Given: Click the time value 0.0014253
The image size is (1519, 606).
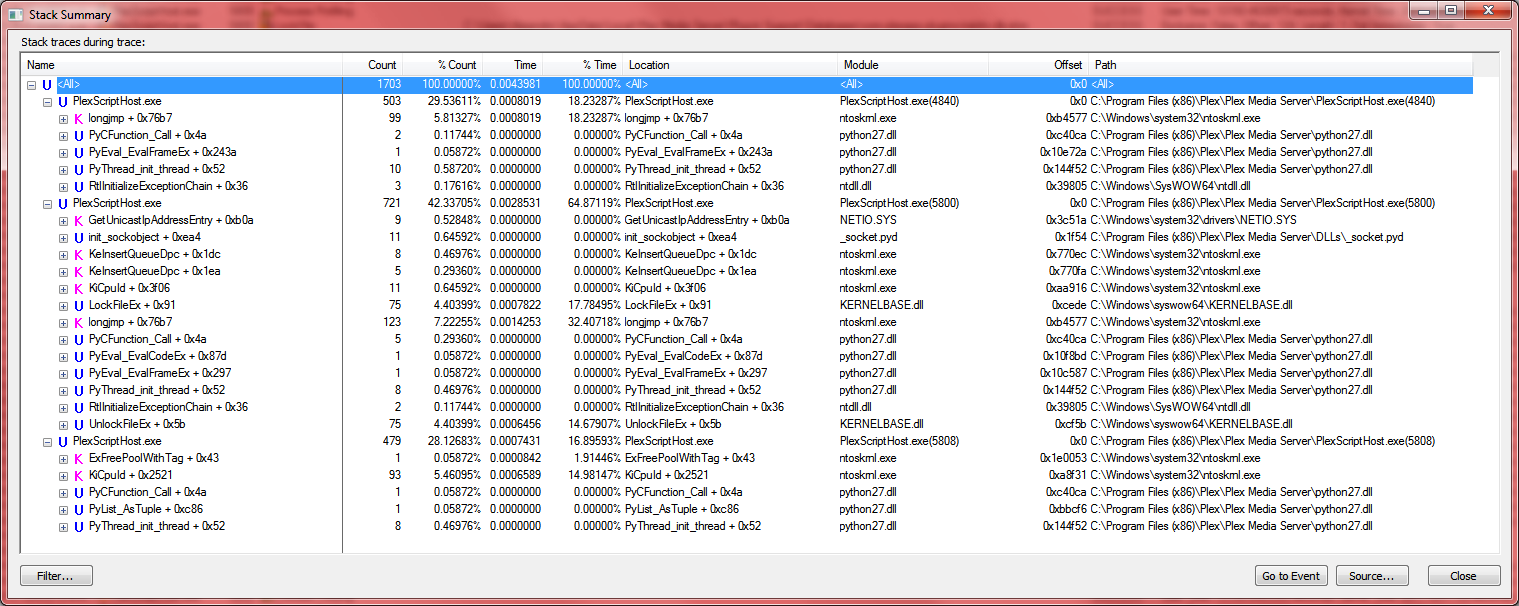Looking at the screenshot, I should [x=515, y=322].
